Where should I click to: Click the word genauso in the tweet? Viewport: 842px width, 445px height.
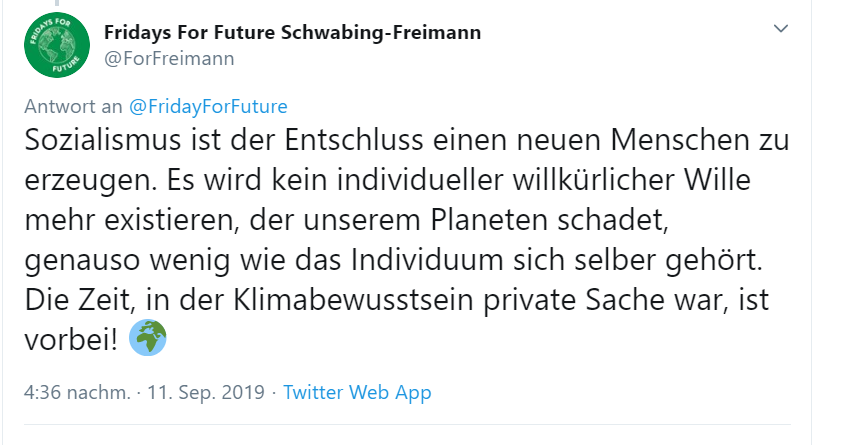click(x=82, y=262)
